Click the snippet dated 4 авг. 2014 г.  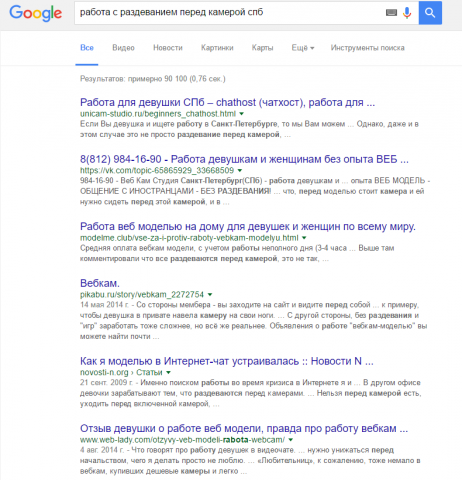[250, 461]
